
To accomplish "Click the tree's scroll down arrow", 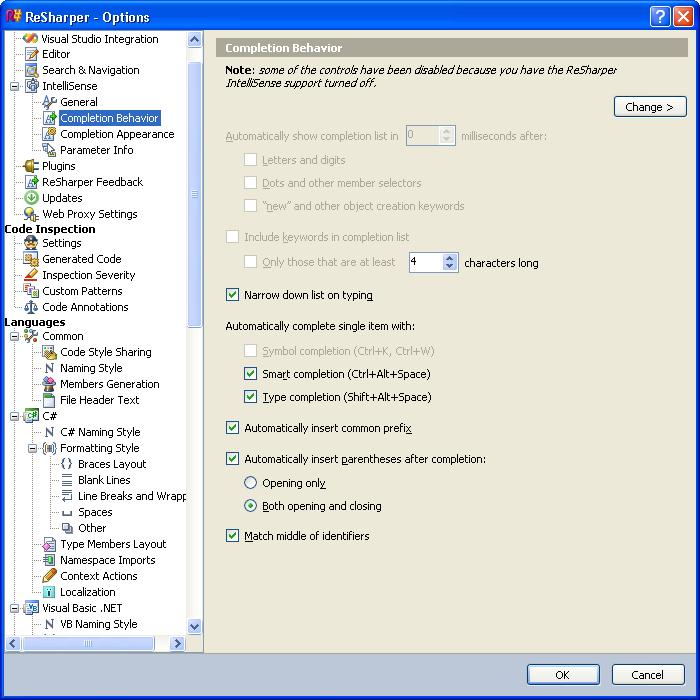I will pyautogui.click(x=194, y=626).
